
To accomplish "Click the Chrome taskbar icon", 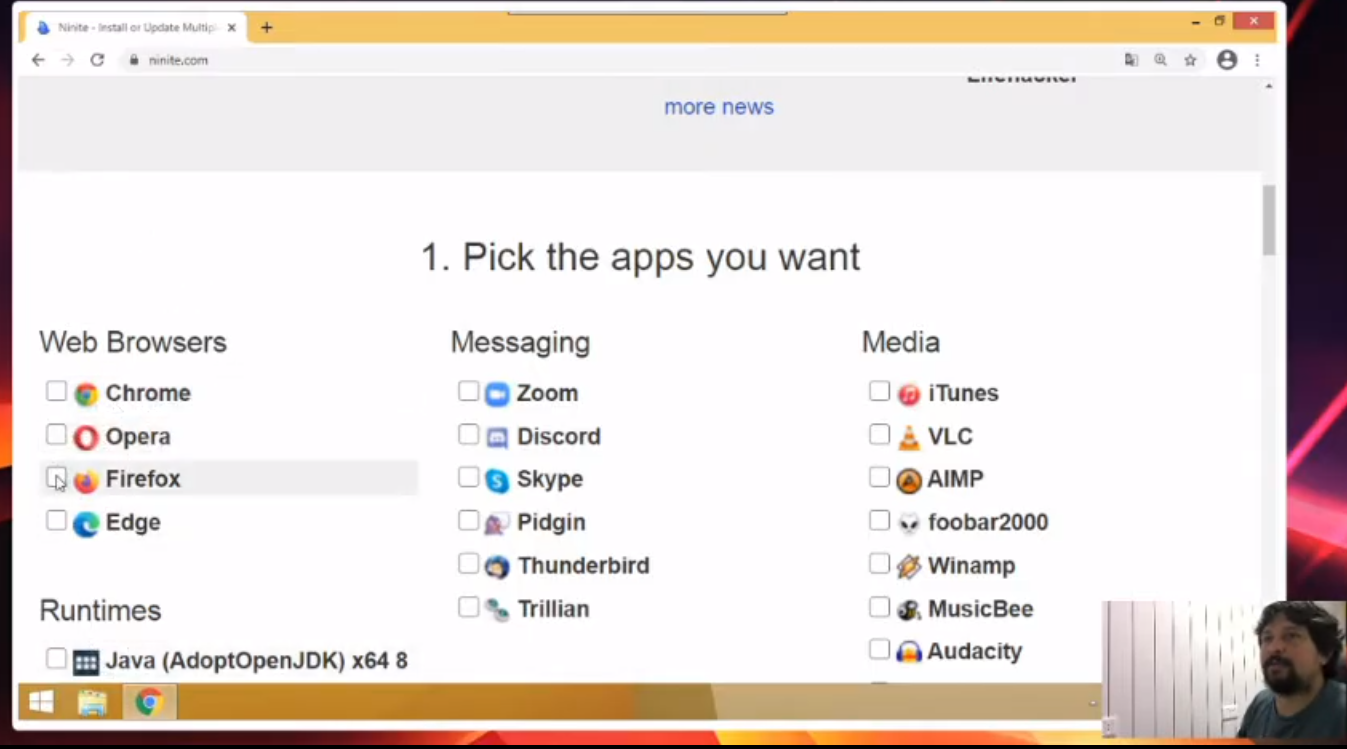I will tap(149, 702).
